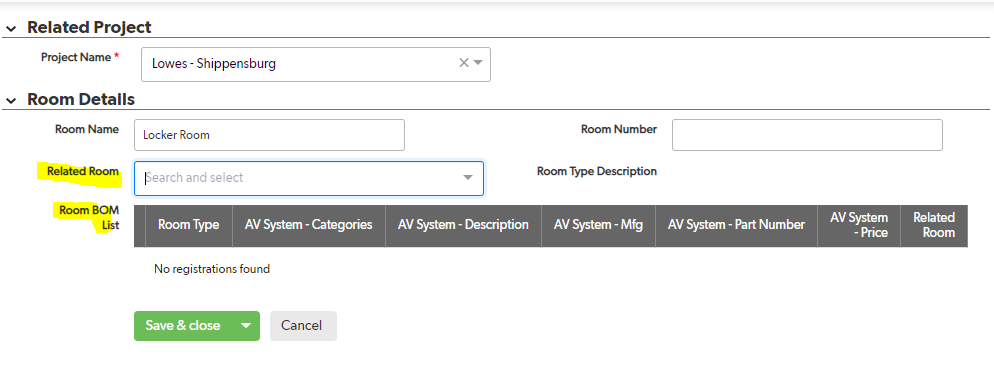Sort by AV System - Mfg column
Image resolution: width=994 pixels, height=387 pixels.
[598, 225]
